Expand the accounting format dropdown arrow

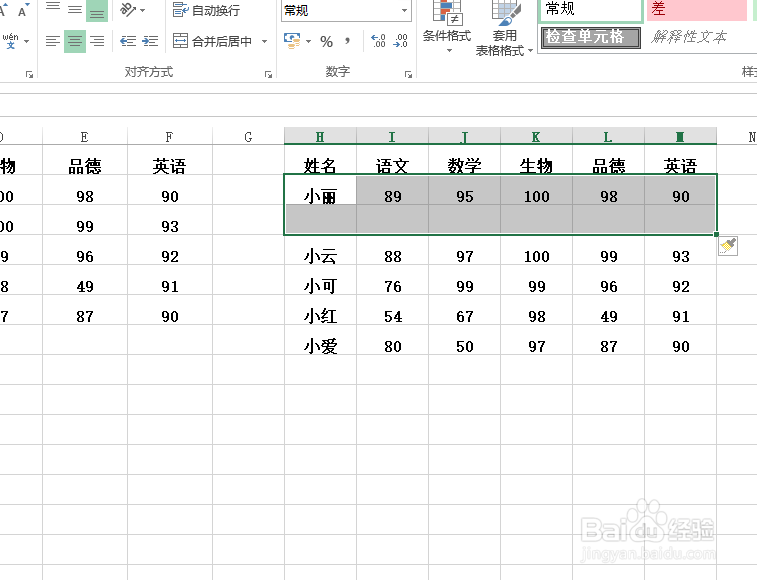[x=308, y=42]
